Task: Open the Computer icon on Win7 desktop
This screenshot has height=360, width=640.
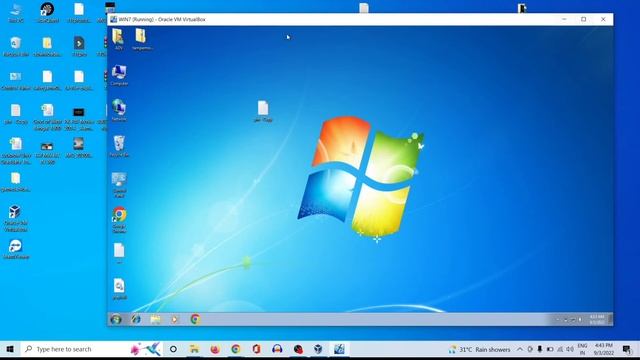Action: [119, 75]
